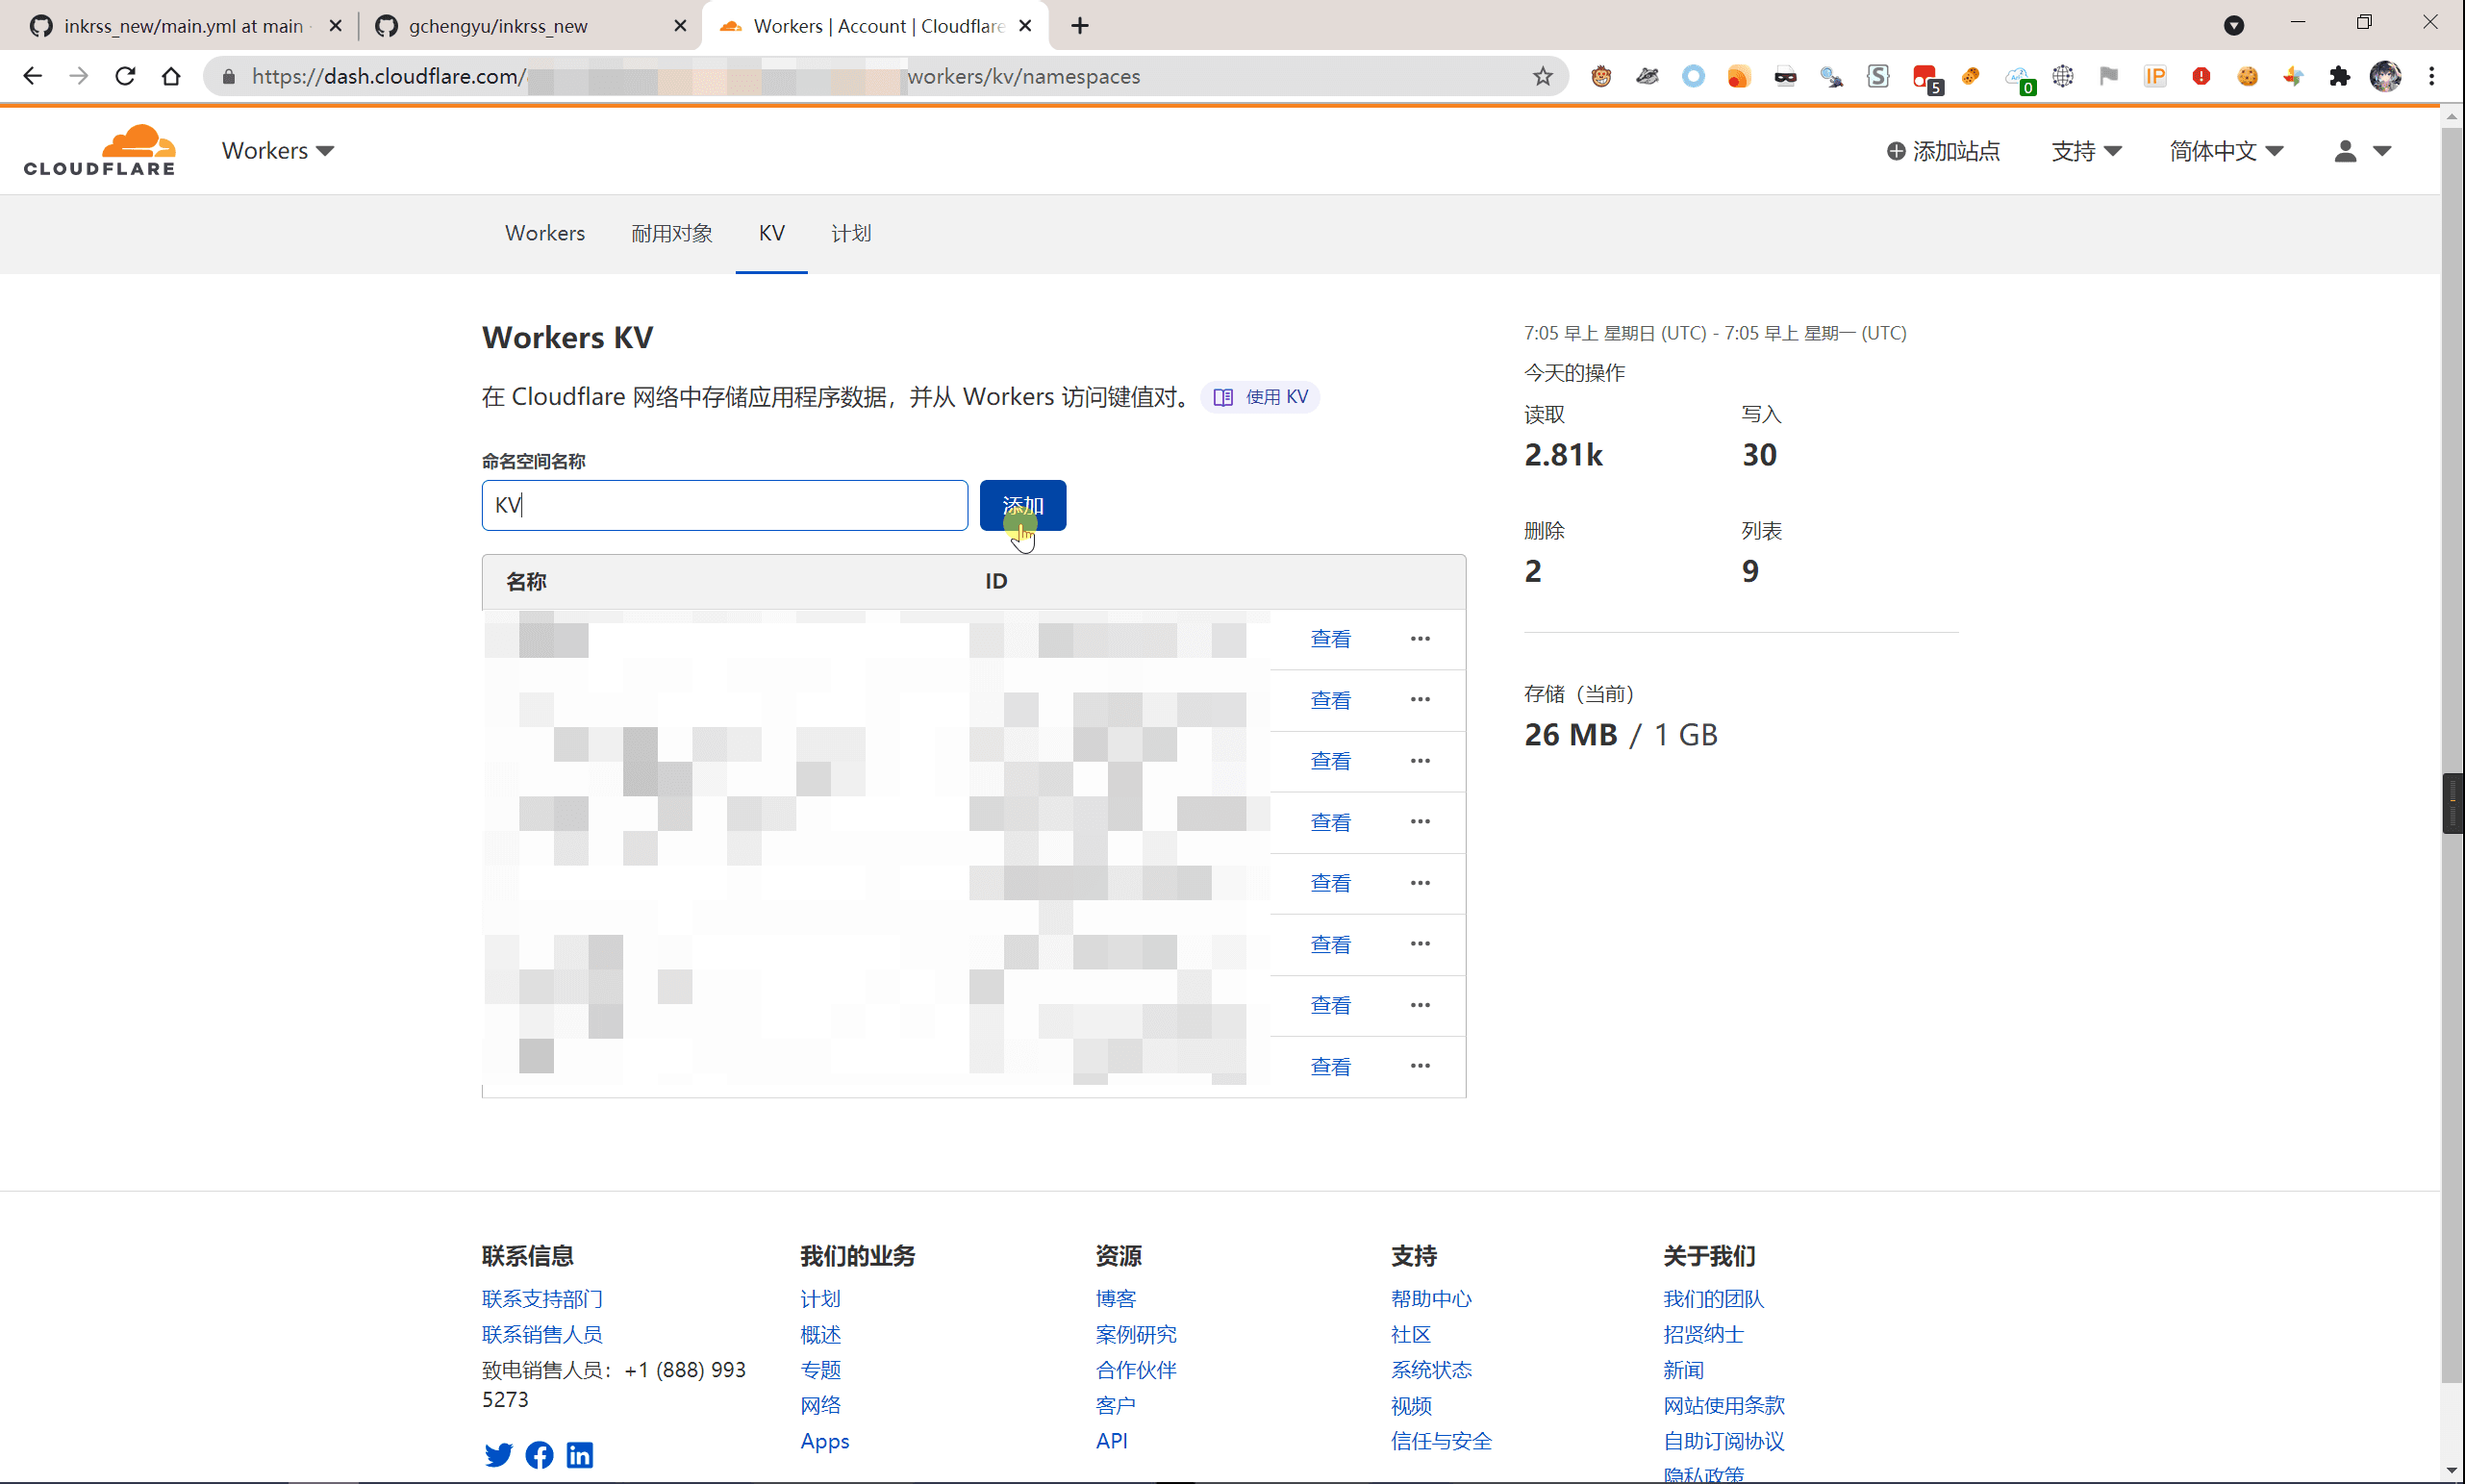
Task: Switch to the Workers subtab
Action: pyautogui.click(x=544, y=233)
